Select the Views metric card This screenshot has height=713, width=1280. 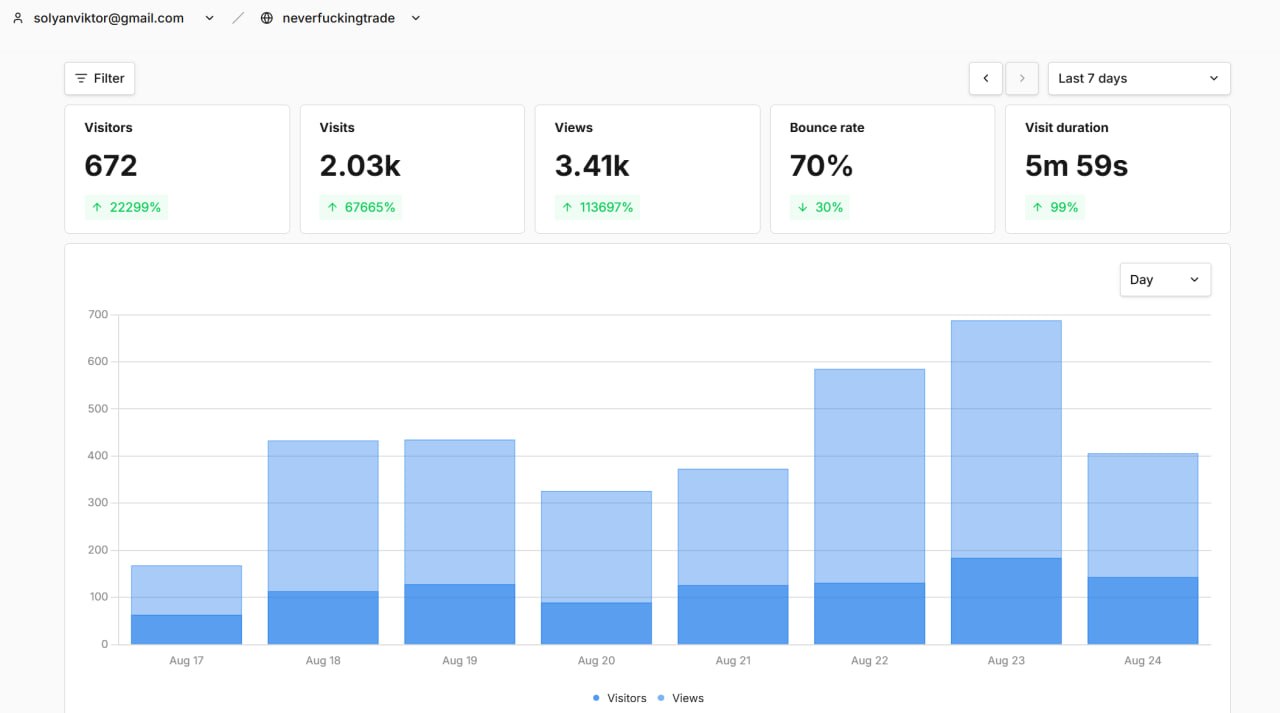(647, 169)
